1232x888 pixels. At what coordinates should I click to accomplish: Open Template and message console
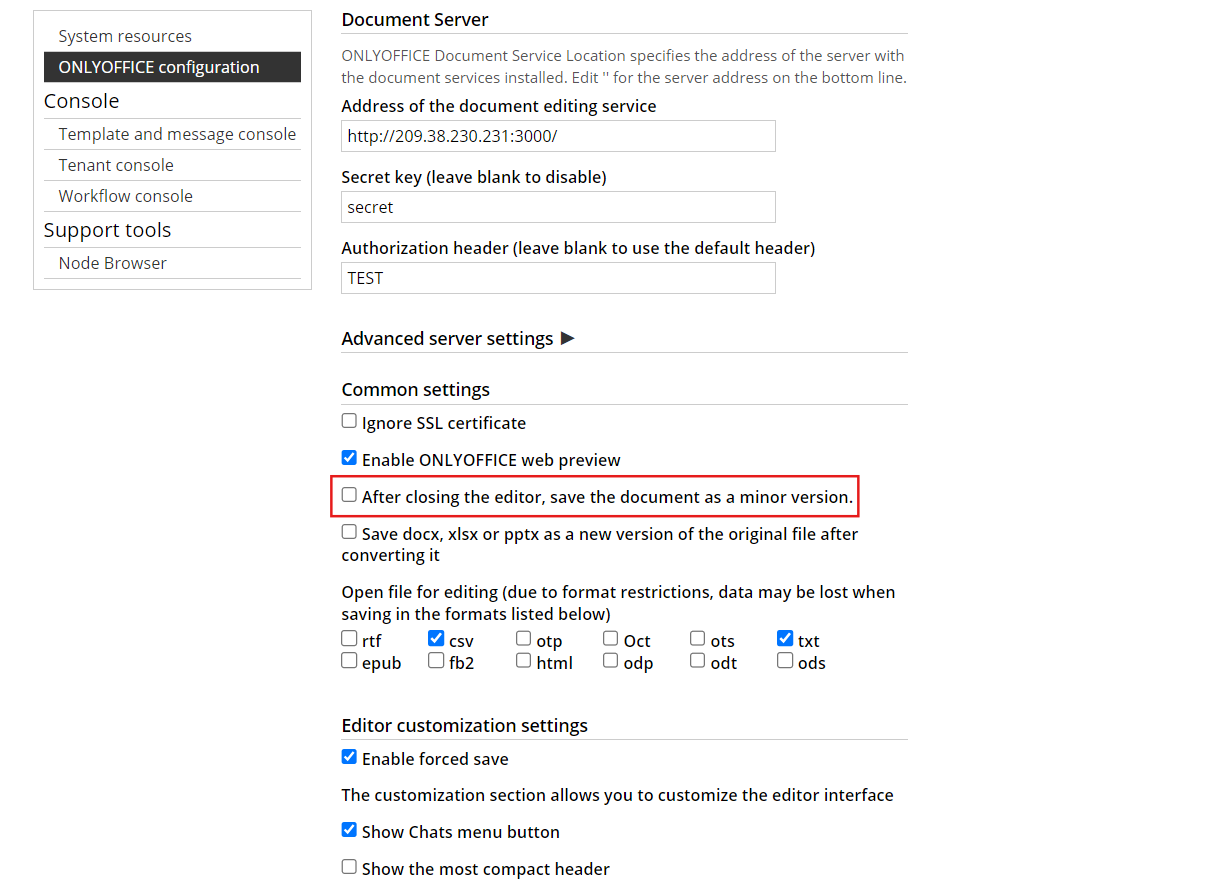coord(177,134)
